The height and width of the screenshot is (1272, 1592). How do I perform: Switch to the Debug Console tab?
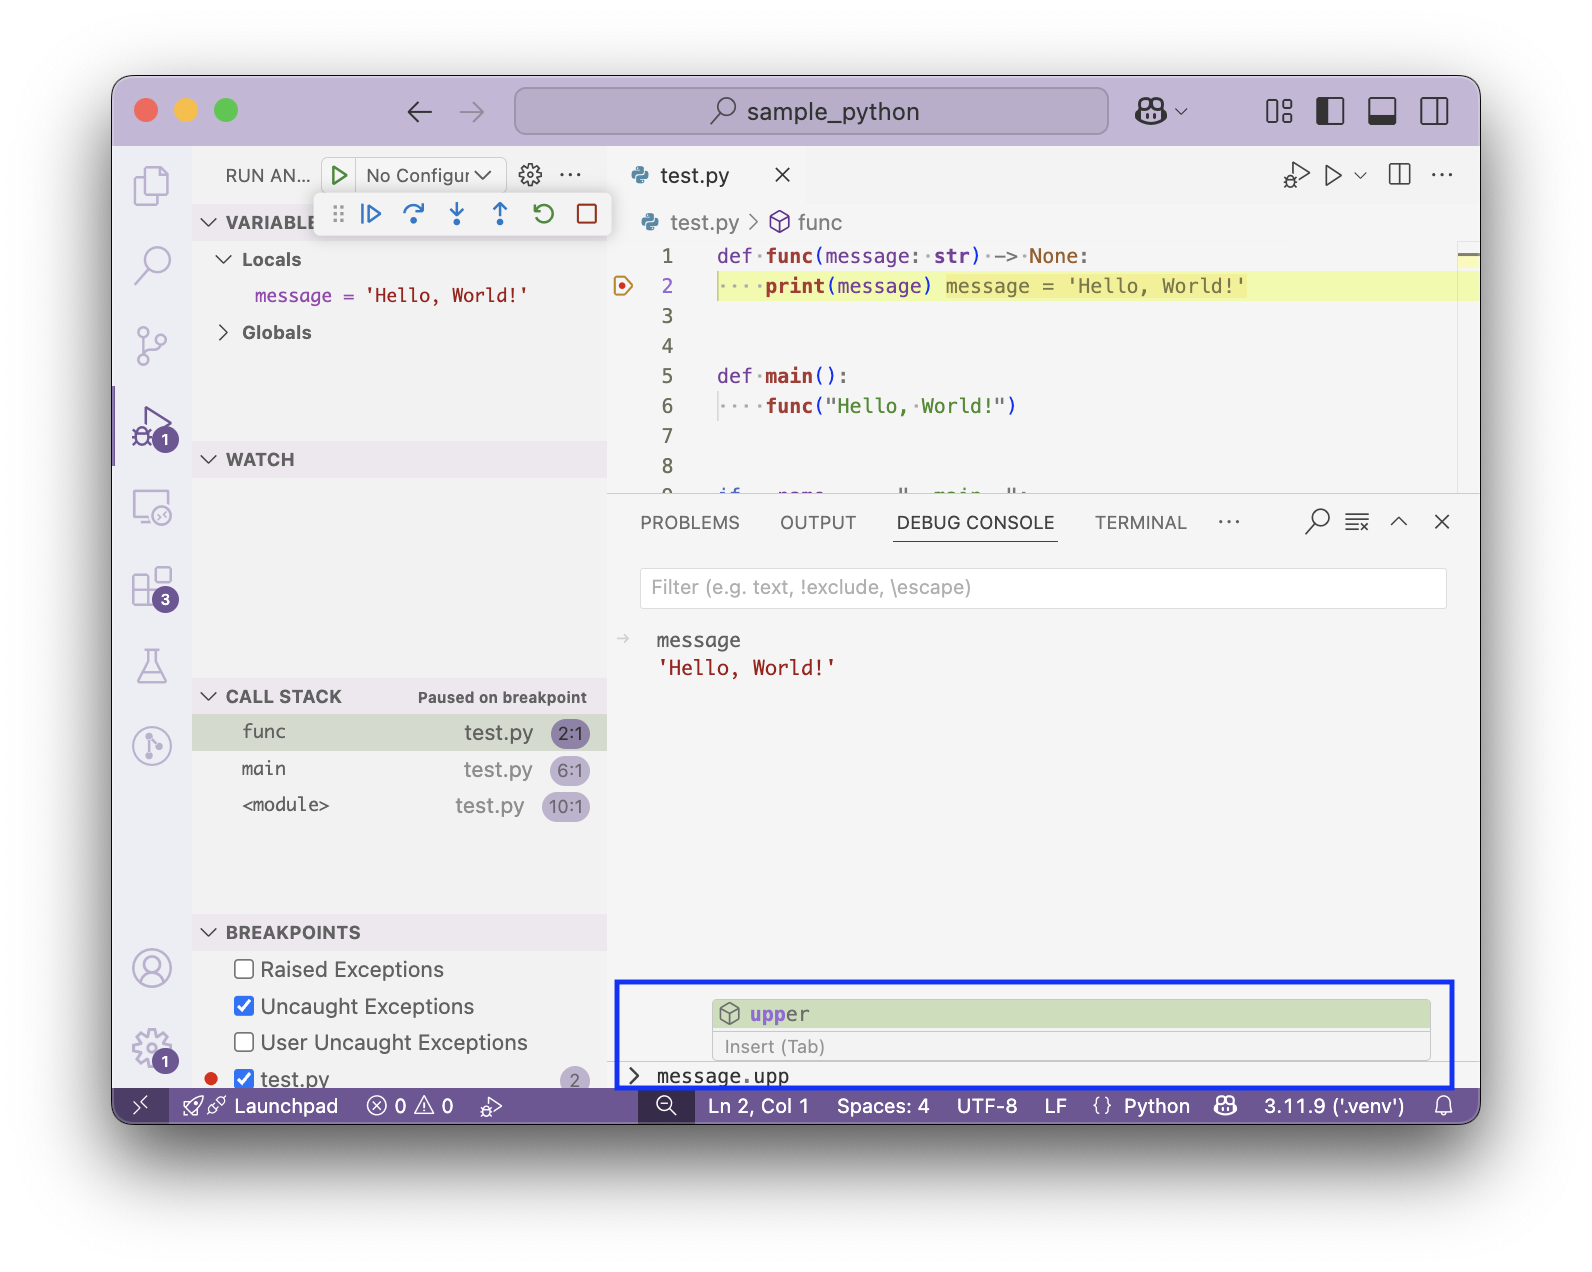(x=975, y=523)
